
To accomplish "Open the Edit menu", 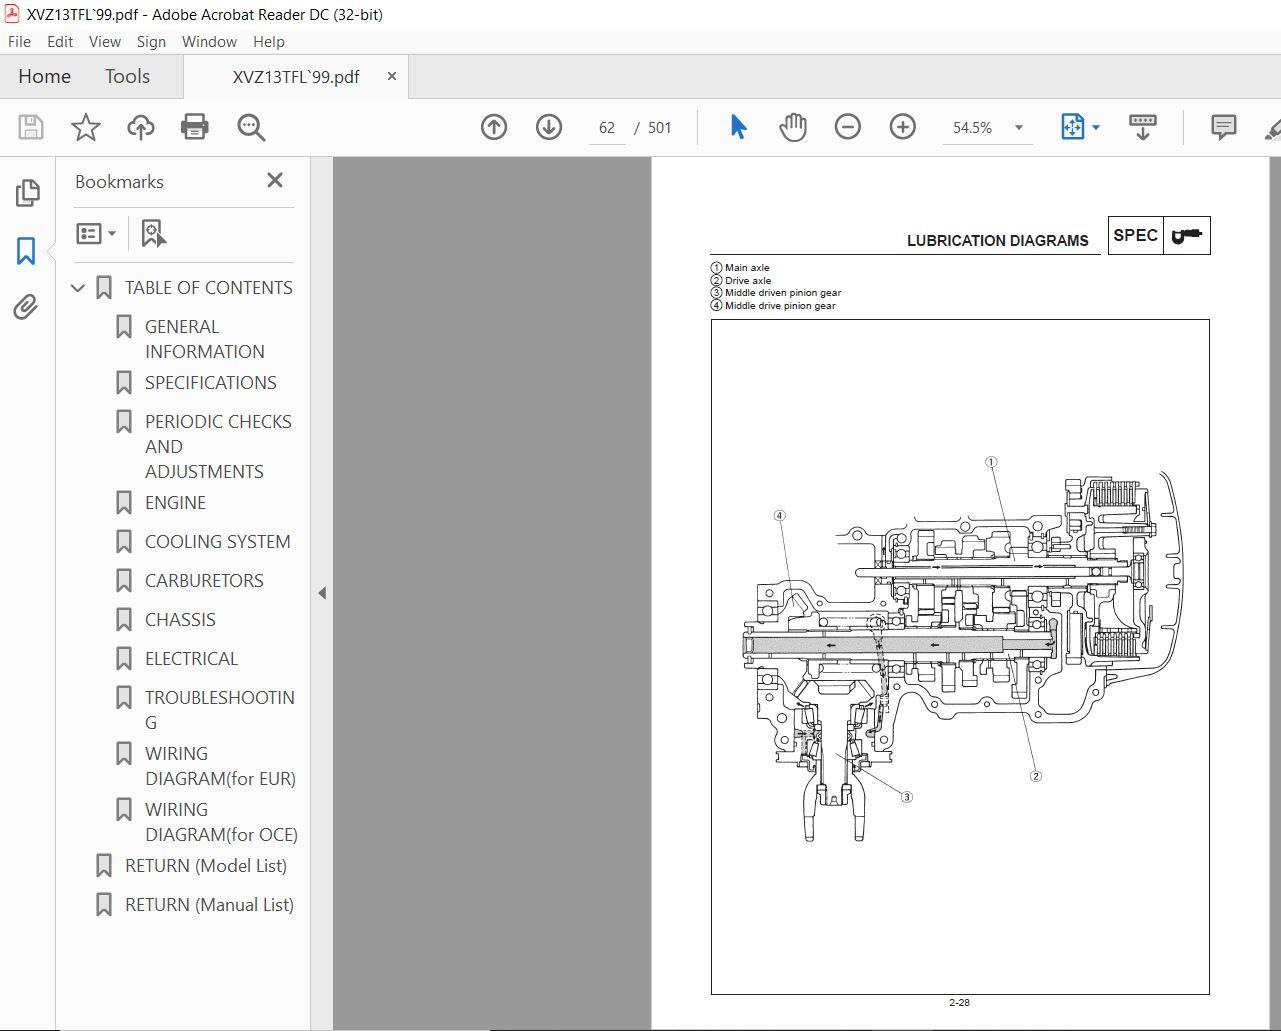I will (60, 41).
